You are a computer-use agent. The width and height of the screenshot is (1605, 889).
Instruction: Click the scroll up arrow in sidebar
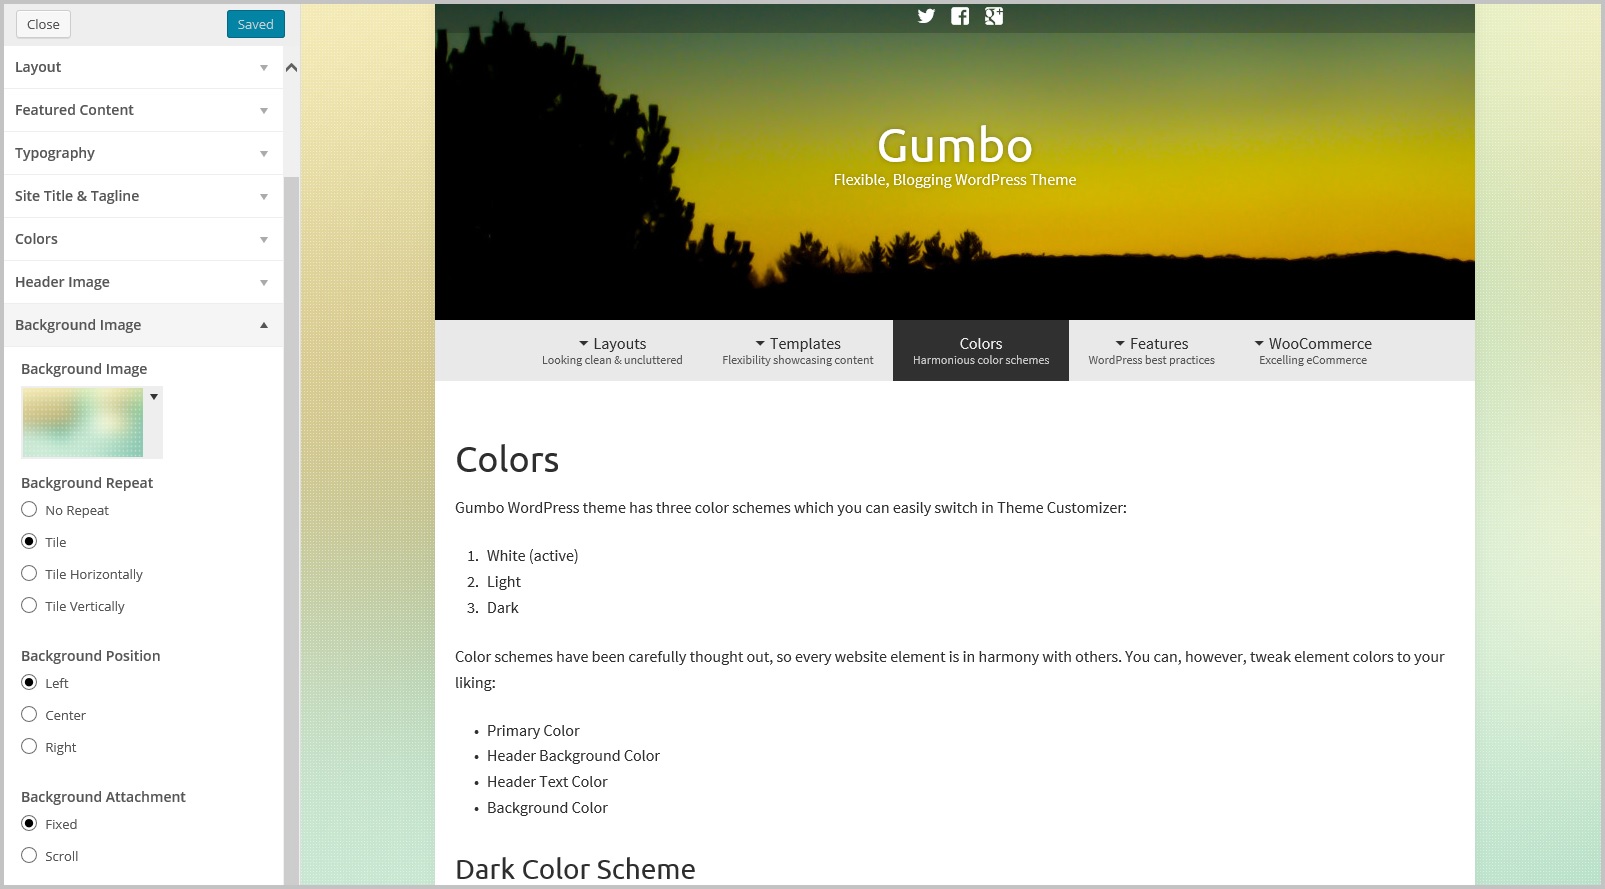pos(291,68)
